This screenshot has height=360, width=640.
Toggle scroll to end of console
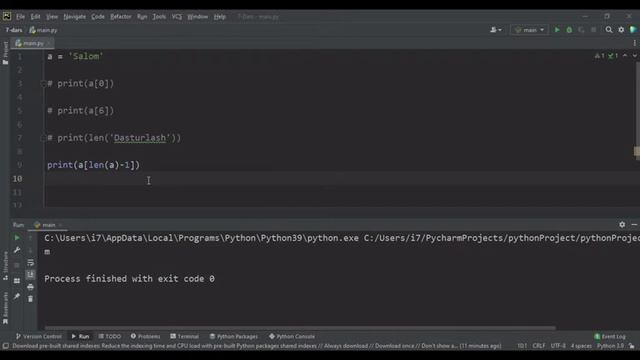(31, 275)
